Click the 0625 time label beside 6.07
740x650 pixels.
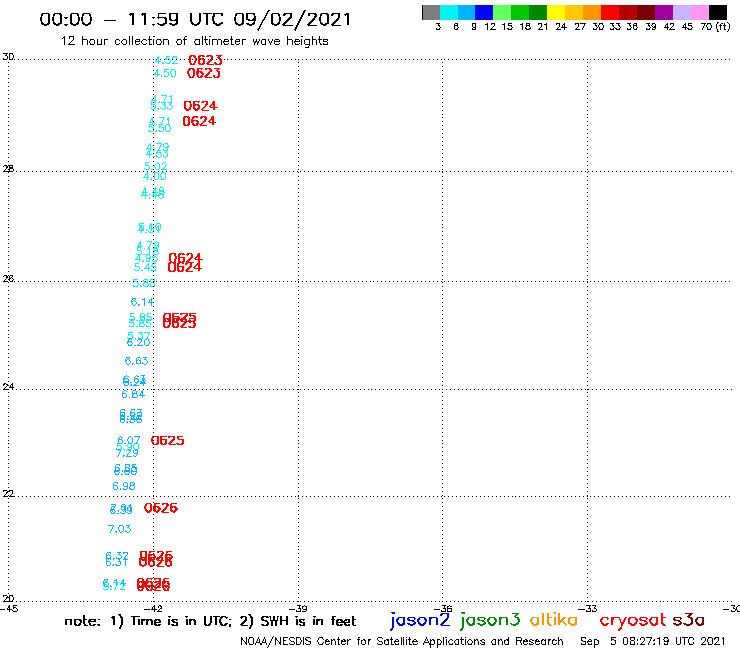168,441
